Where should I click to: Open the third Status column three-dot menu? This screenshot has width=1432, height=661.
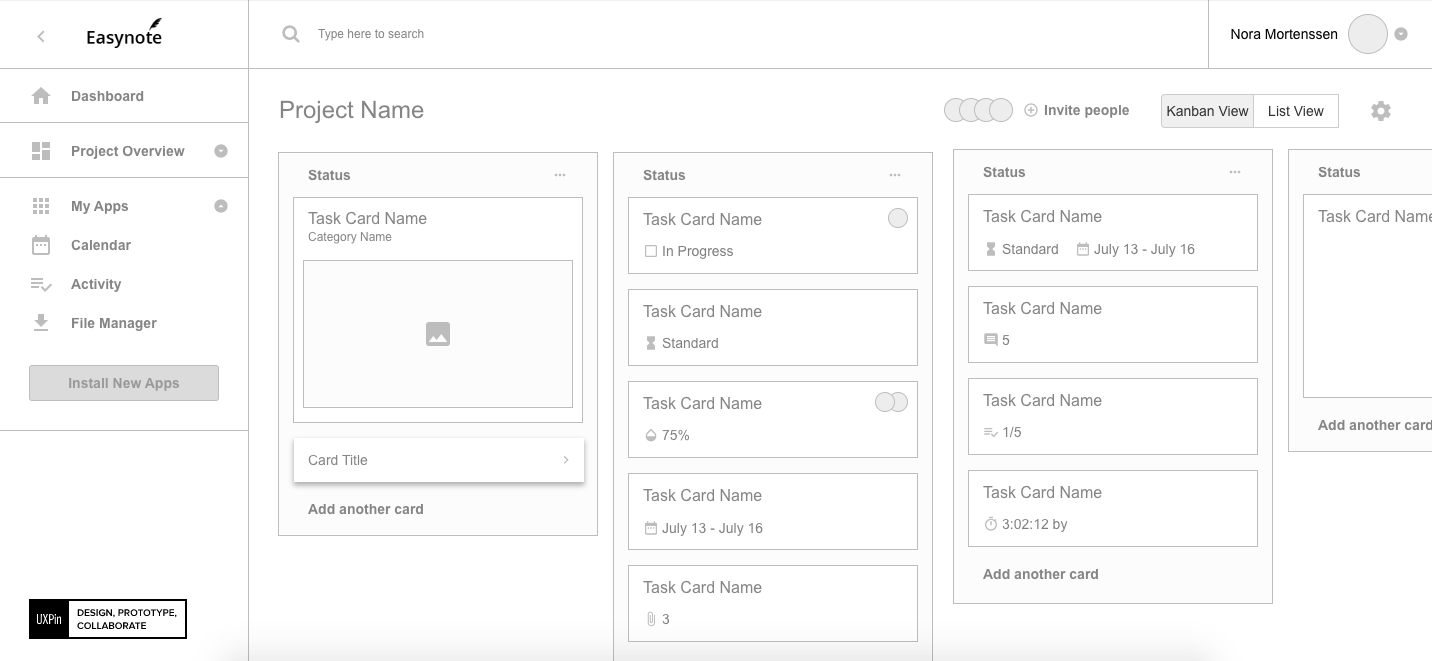click(1235, 172)
